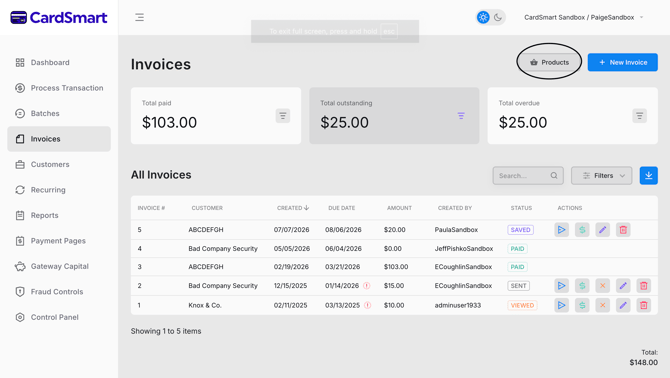The width and height of the screenshot is (670, 378).
Task: Filter by Total paid card icon
Action: click(x=282, y=116)
